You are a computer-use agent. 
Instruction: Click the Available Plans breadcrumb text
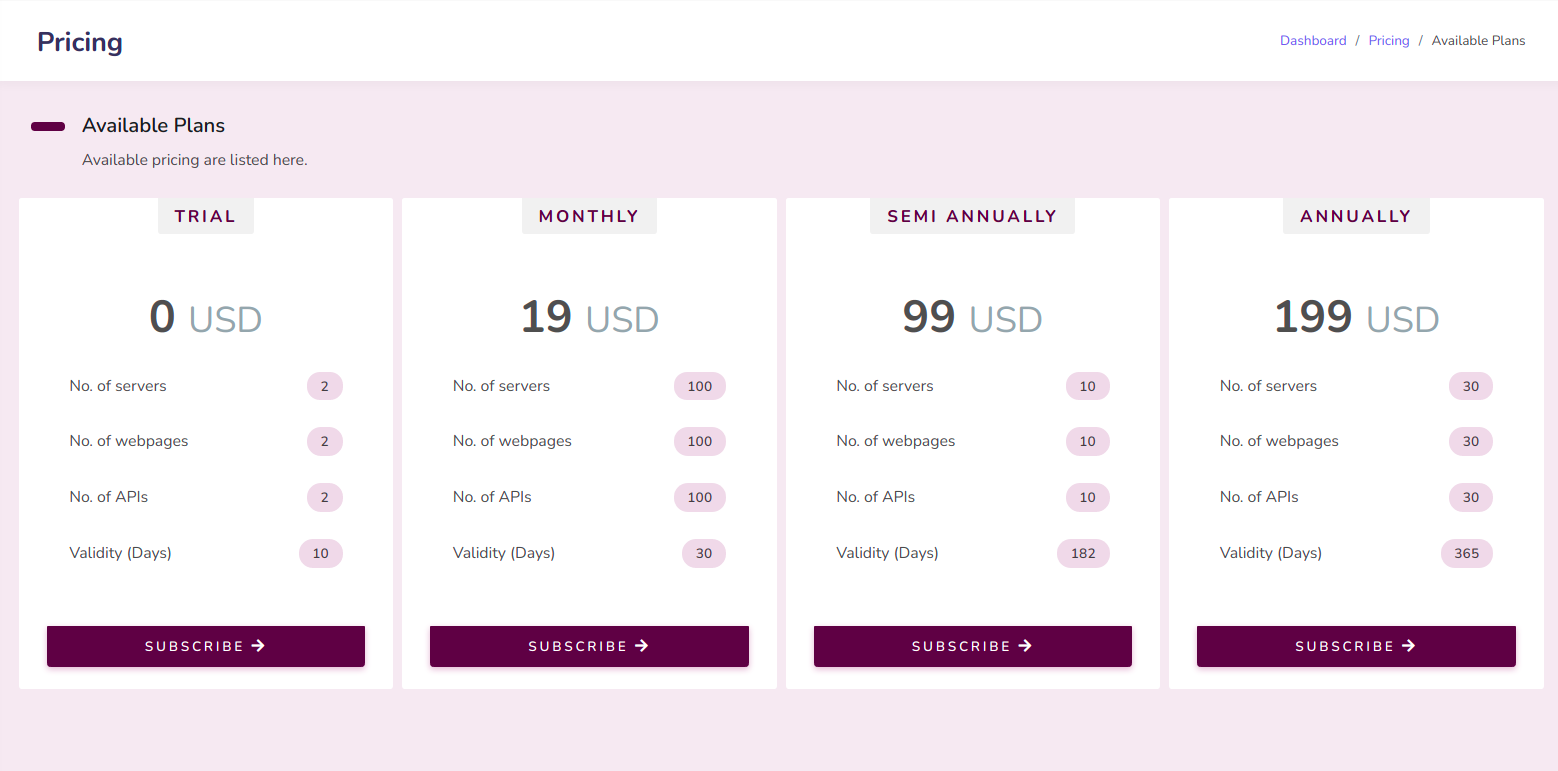point(1478,41)
